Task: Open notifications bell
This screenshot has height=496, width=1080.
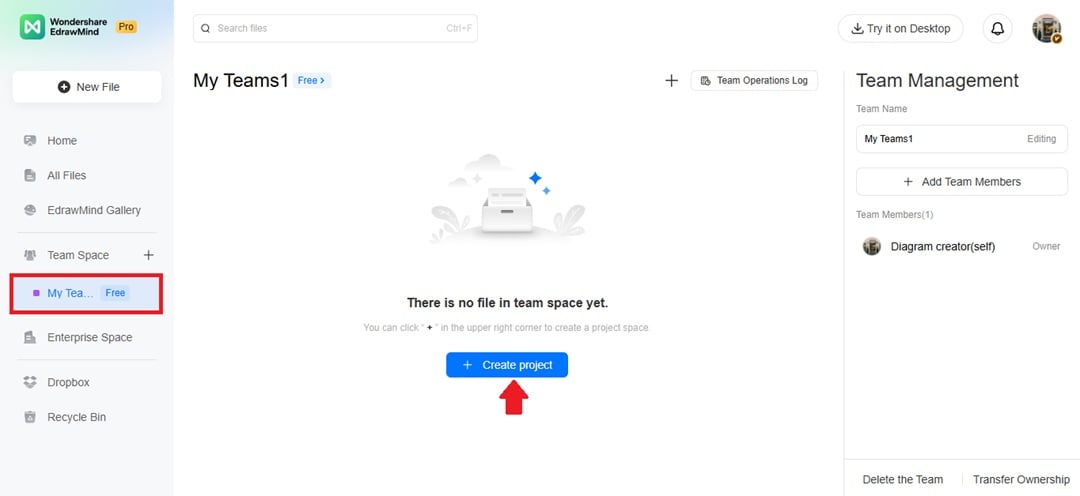Action: click(x=997, y=28)
